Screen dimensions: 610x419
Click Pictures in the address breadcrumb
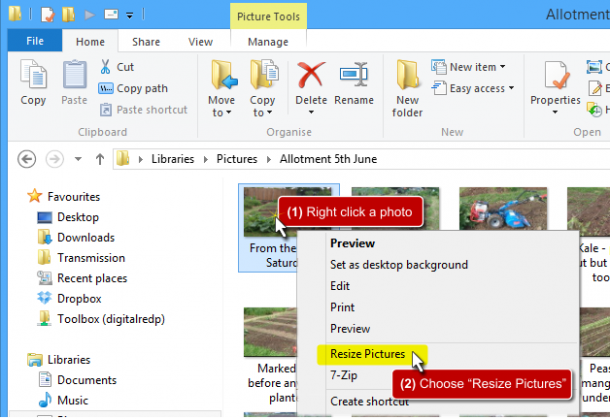click(x=237, y=159)
